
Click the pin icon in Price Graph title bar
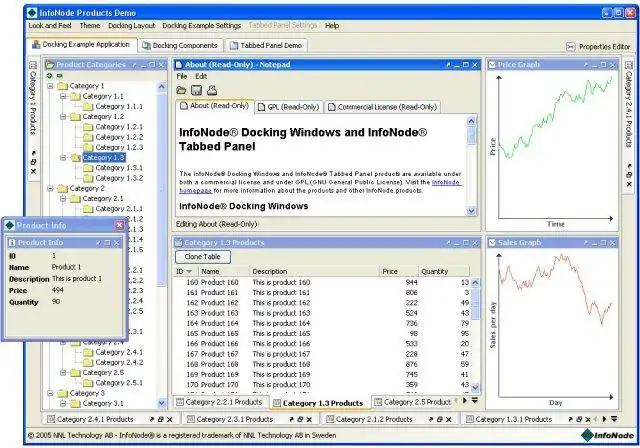(x=586, y=65)
